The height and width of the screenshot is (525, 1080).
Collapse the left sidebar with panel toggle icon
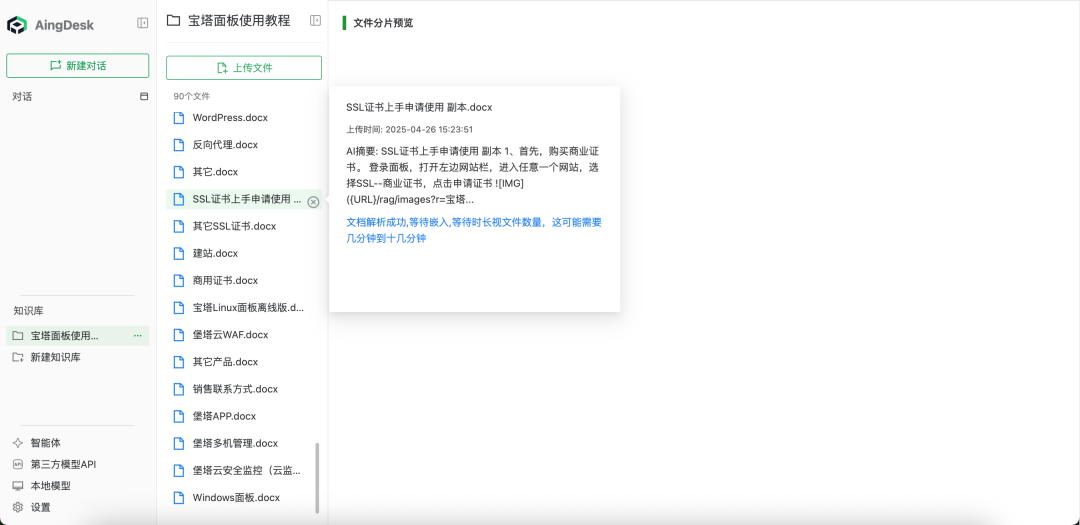click(143, 23)
